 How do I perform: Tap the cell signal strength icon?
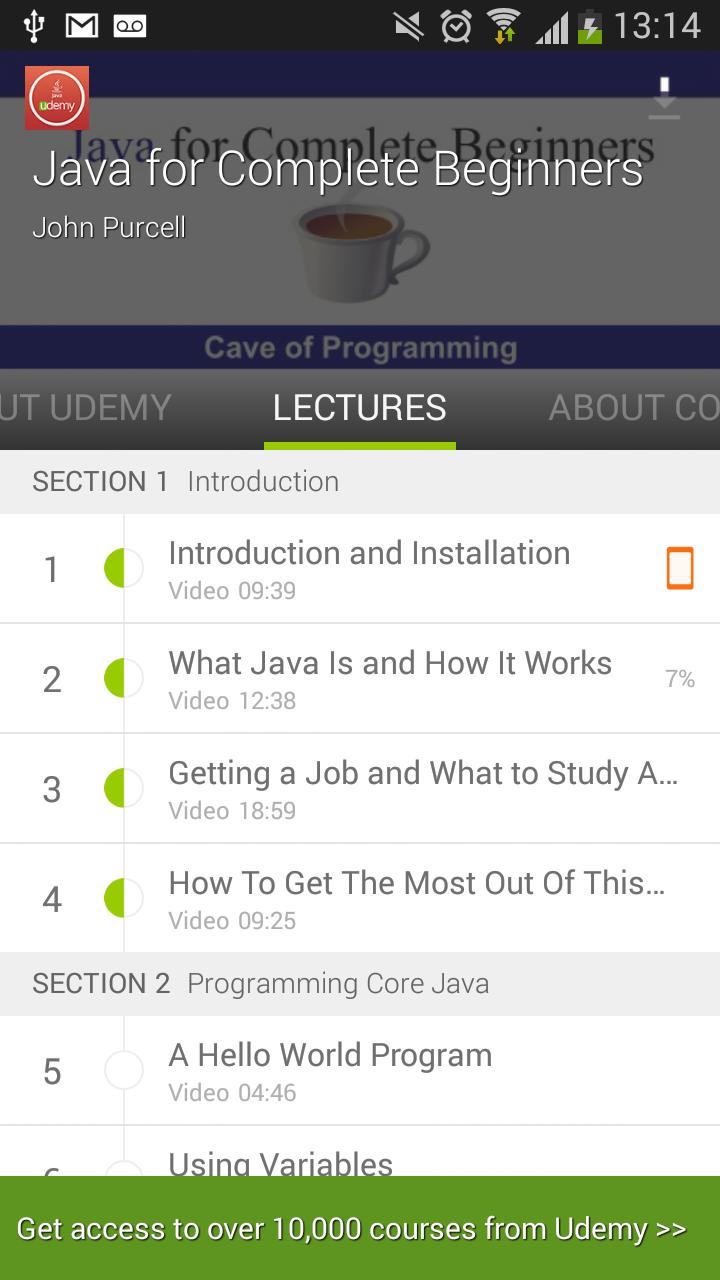coord(551,27)
